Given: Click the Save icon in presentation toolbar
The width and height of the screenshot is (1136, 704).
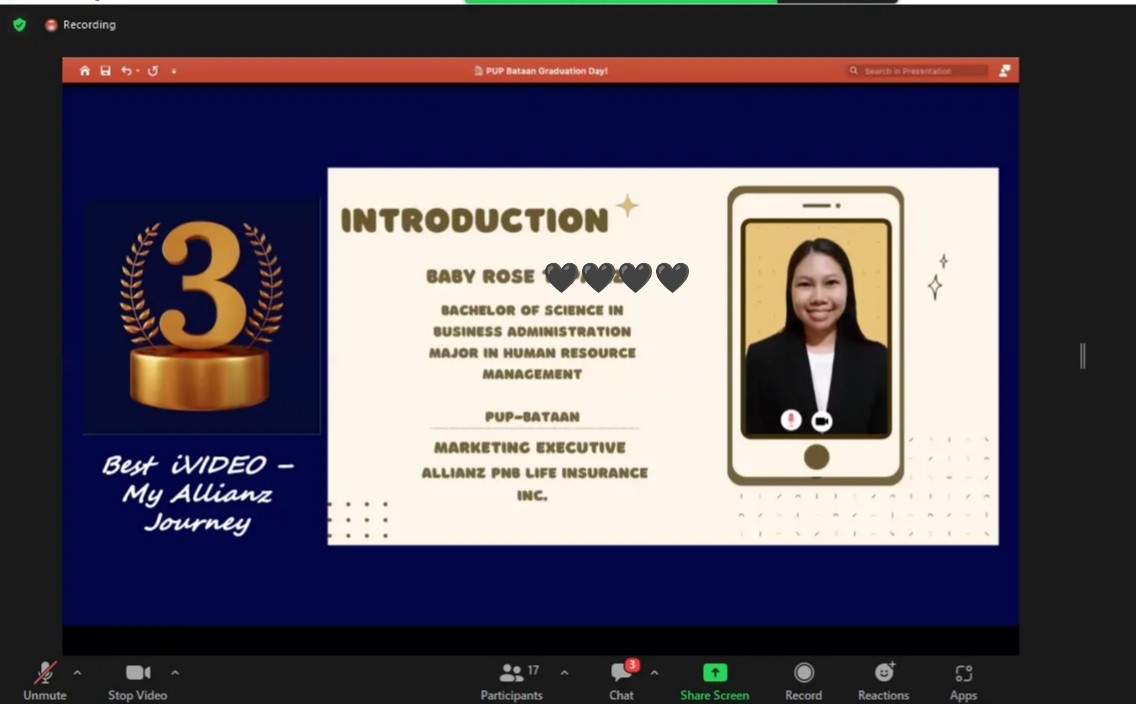Looking at the screenshot, I should [105, 70].
